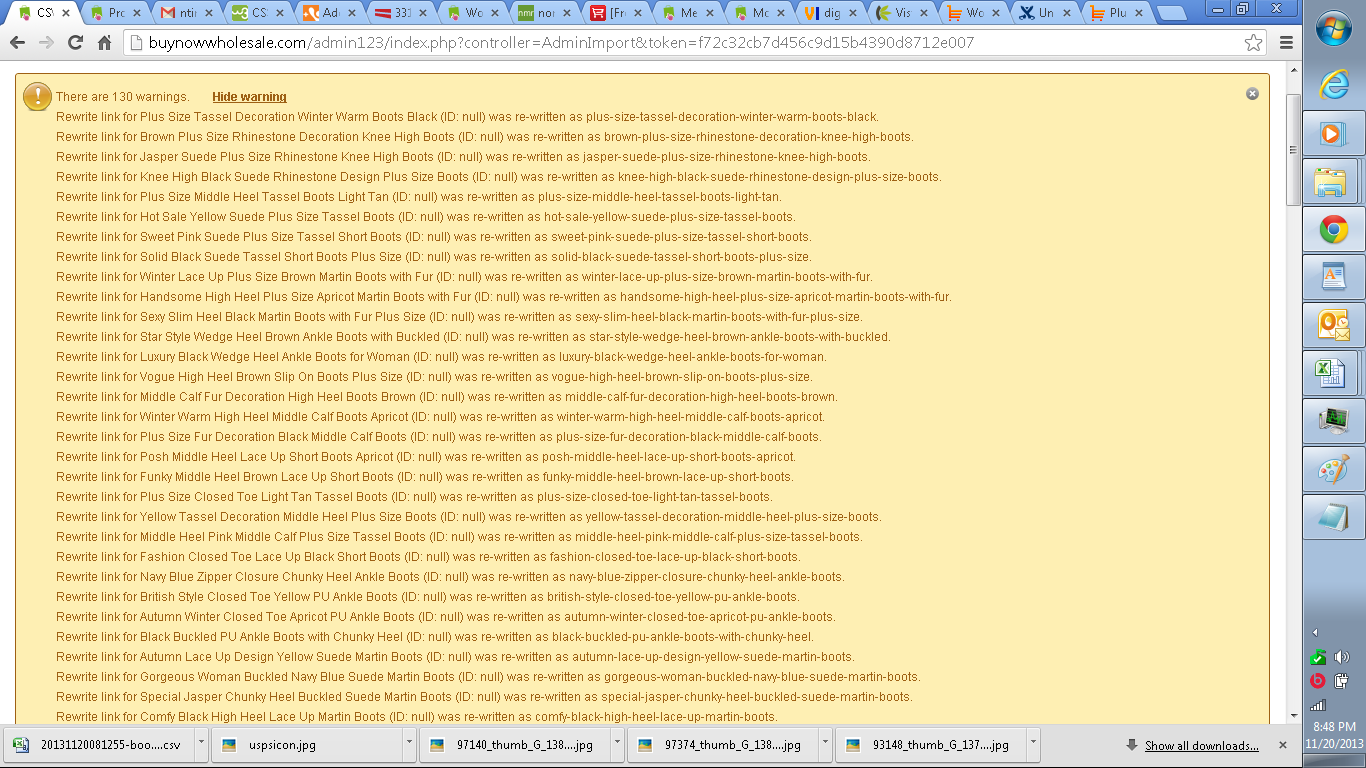The image size is (1366, 768).
Task: Show hidden system tray icons arrow
Action: coord(1315,632)
